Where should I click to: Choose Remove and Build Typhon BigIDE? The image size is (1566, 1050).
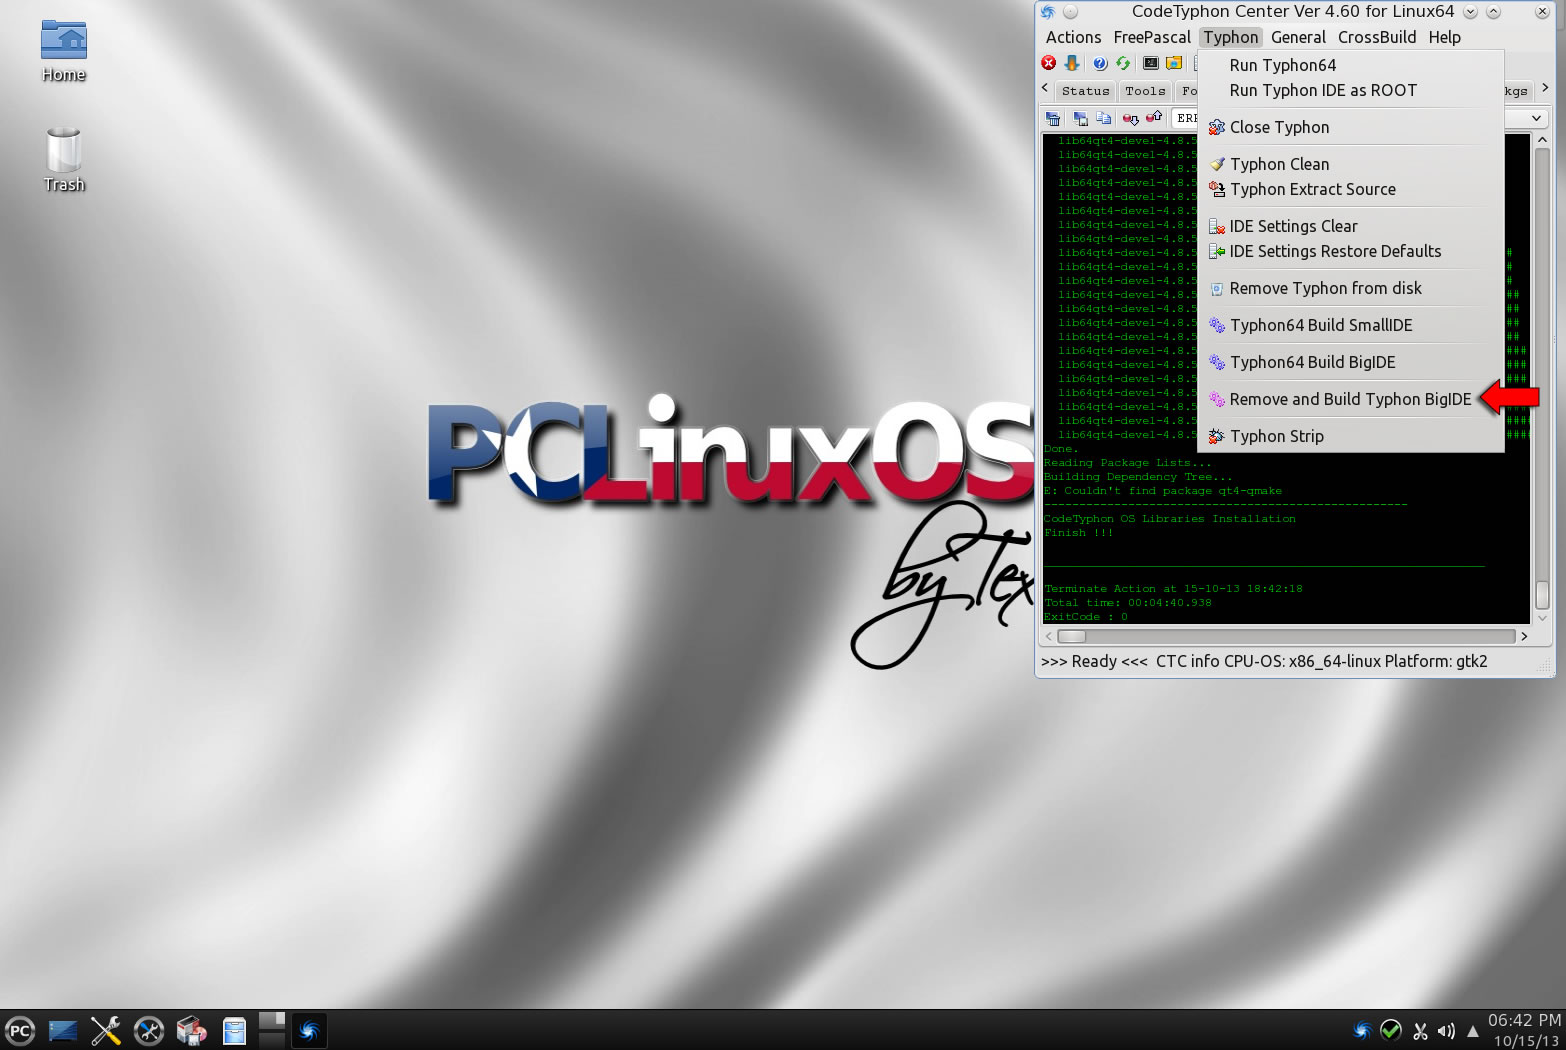coord(1351,399)
